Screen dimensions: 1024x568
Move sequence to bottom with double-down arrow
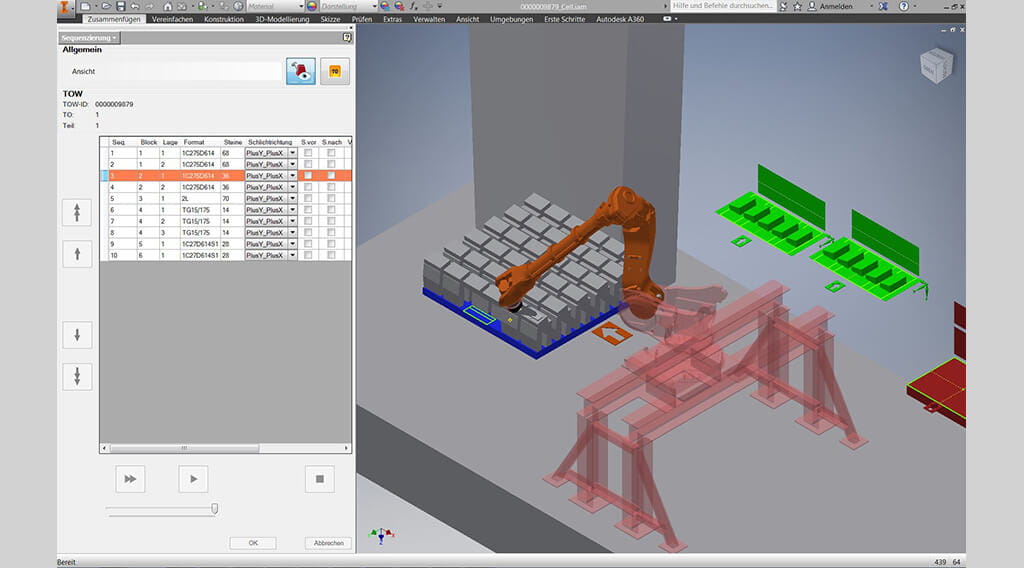pyautogui.click(x=77, y=376)
